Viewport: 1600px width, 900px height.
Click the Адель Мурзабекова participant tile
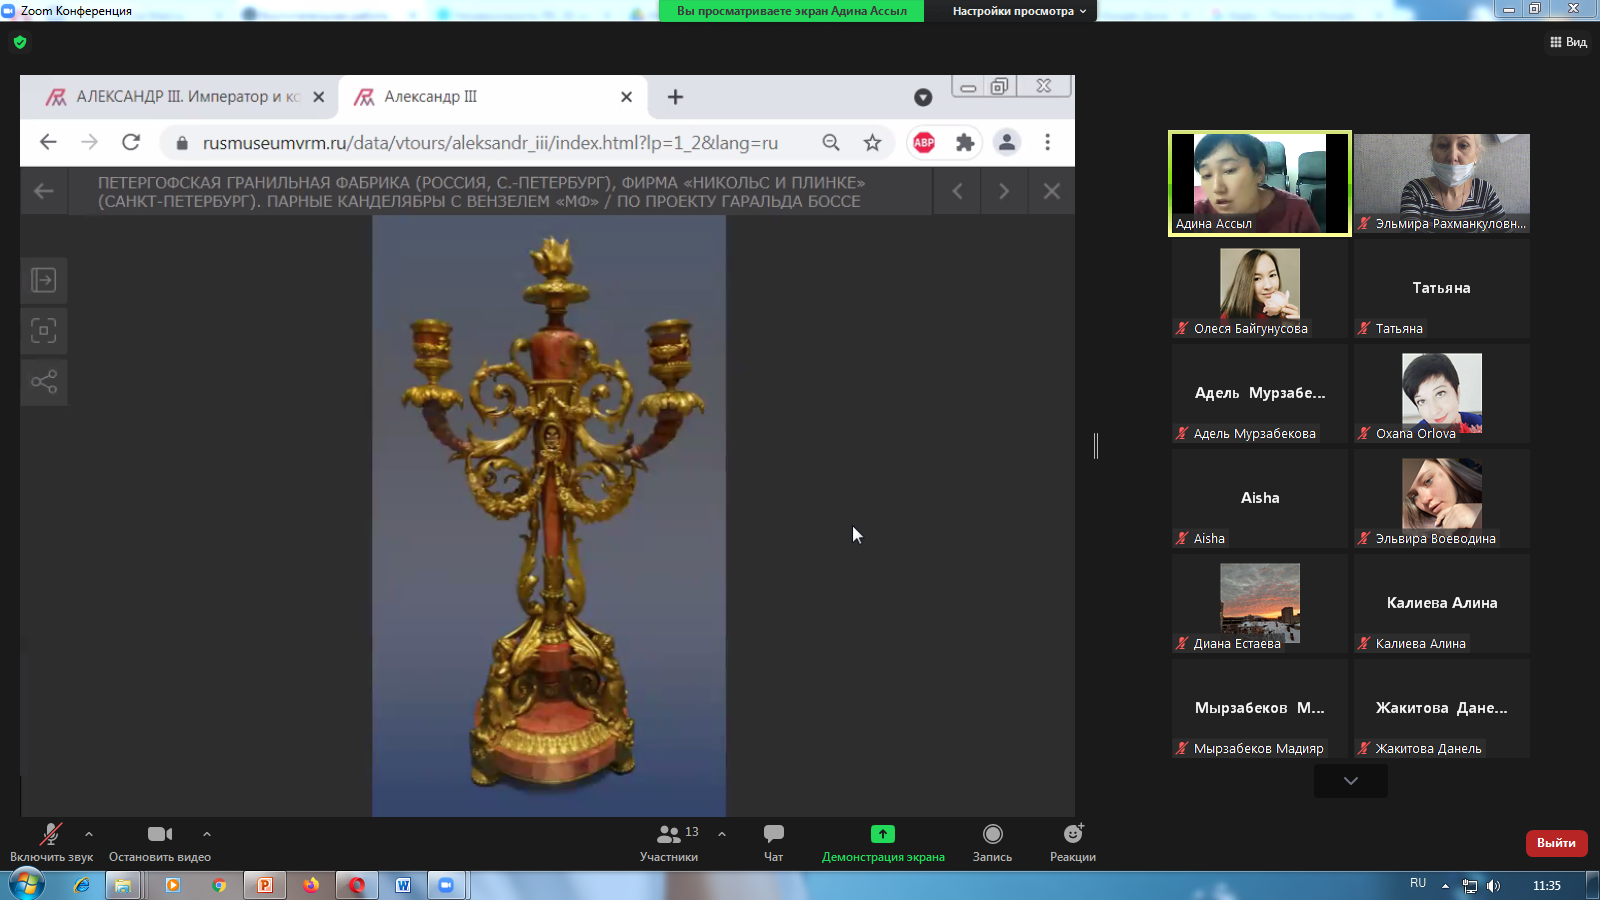coord(1260,393)
